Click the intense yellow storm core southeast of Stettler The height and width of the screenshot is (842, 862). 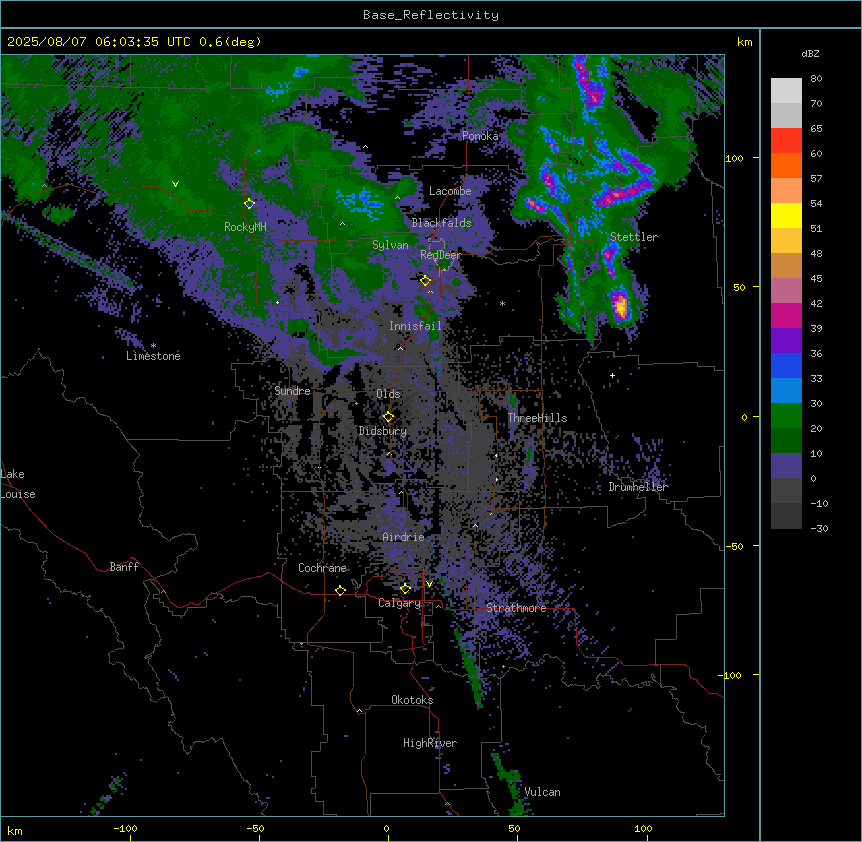point(620,306)
